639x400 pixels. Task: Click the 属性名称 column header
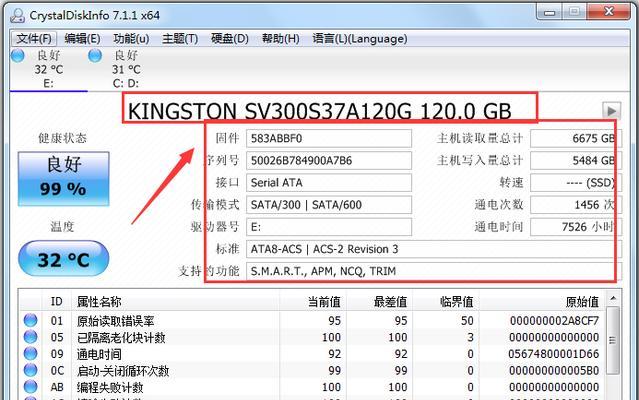(175, 302)
